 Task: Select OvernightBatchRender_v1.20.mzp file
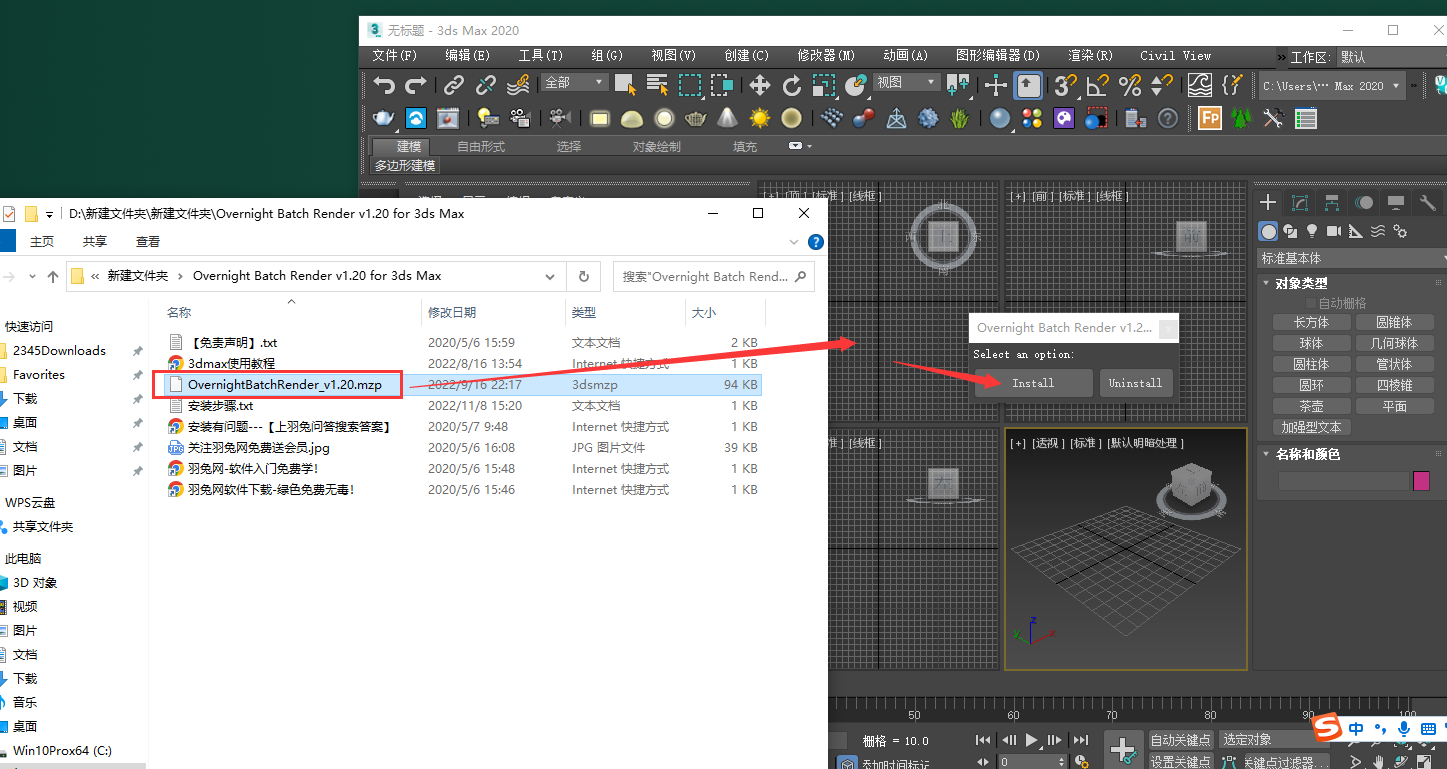tap(284, 384)
